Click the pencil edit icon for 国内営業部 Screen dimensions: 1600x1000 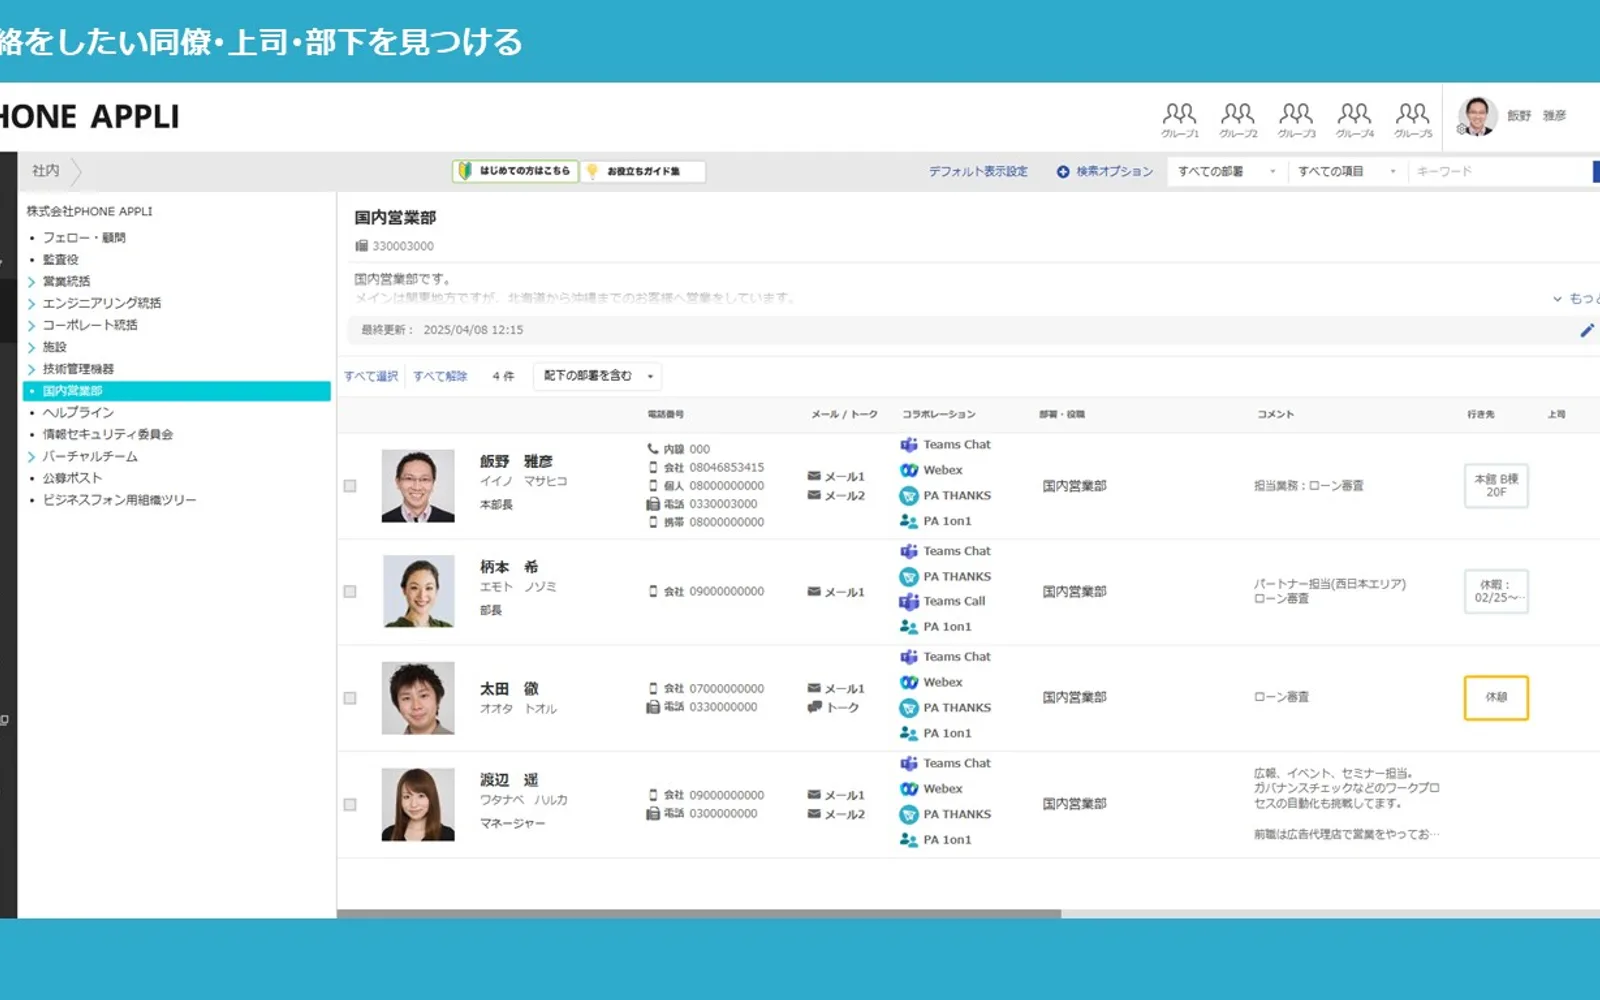coord(1586,330)
